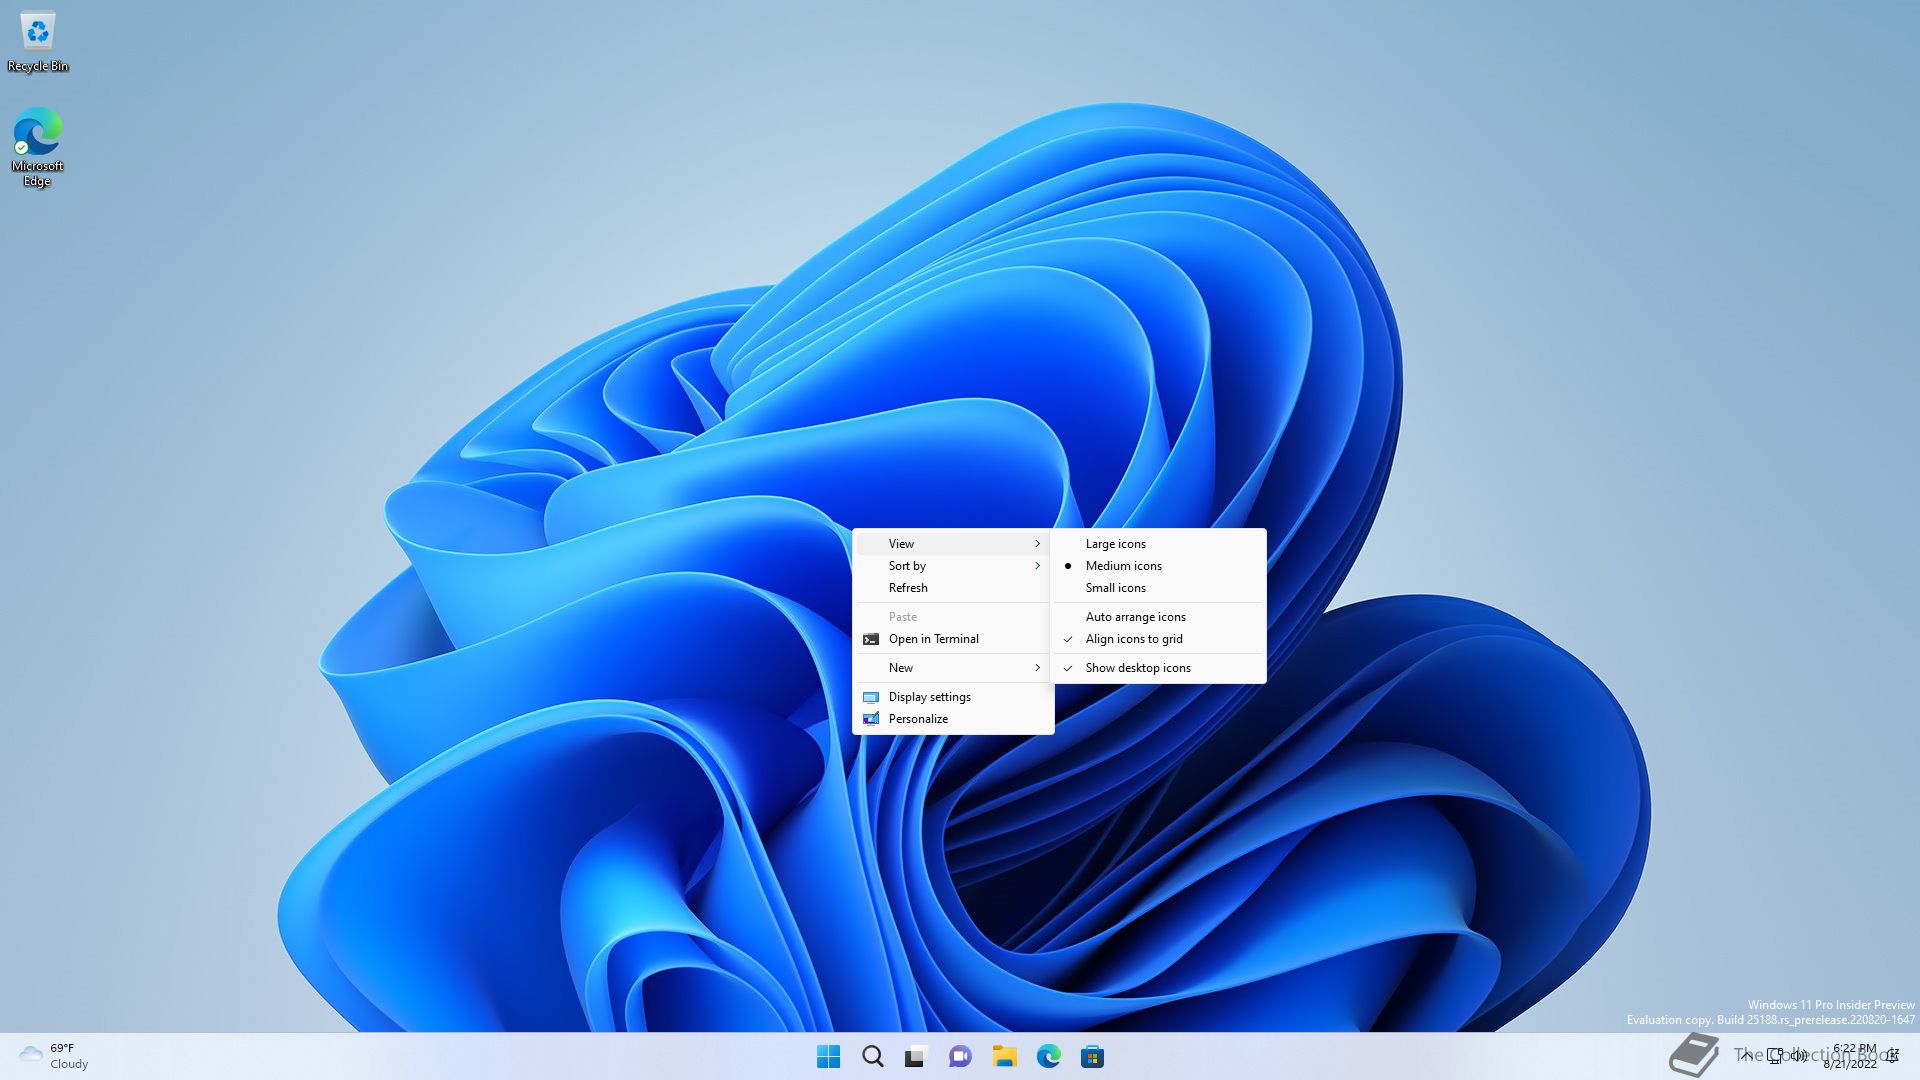Screen dimensions: 1920x1080
Task: Open the Windows Start button
Action: pyautogui.click(x=828, y=1056)
